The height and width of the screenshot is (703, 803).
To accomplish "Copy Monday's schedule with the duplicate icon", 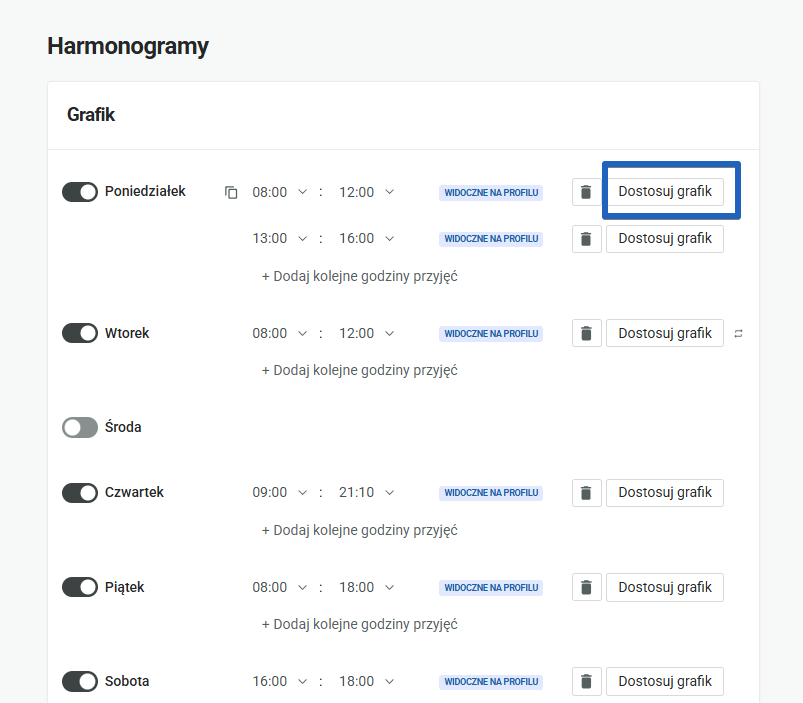I will coord(231,191).
